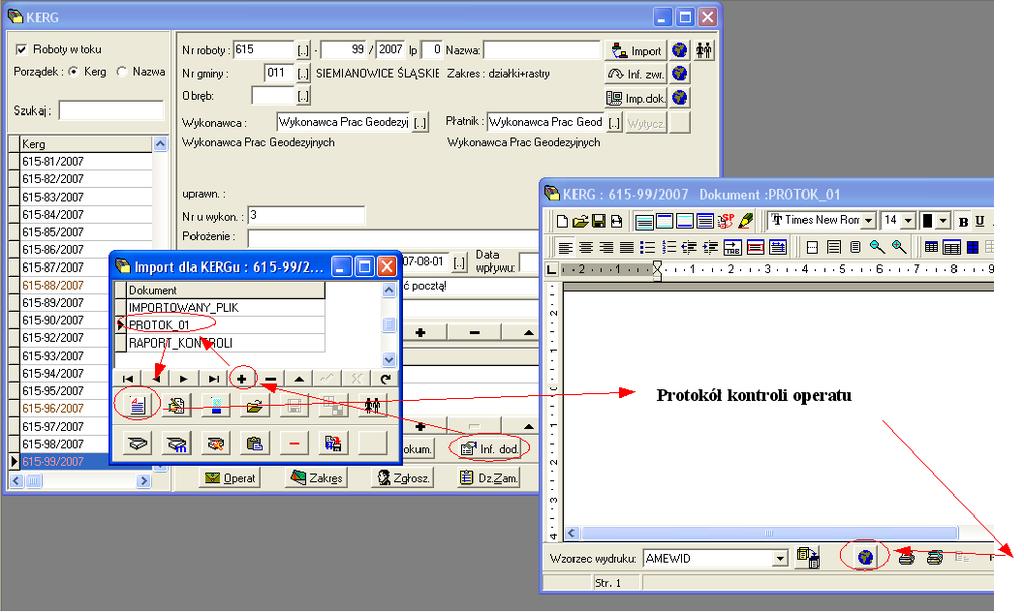Zoom out with the magnifier minus icon

[877, 247]
